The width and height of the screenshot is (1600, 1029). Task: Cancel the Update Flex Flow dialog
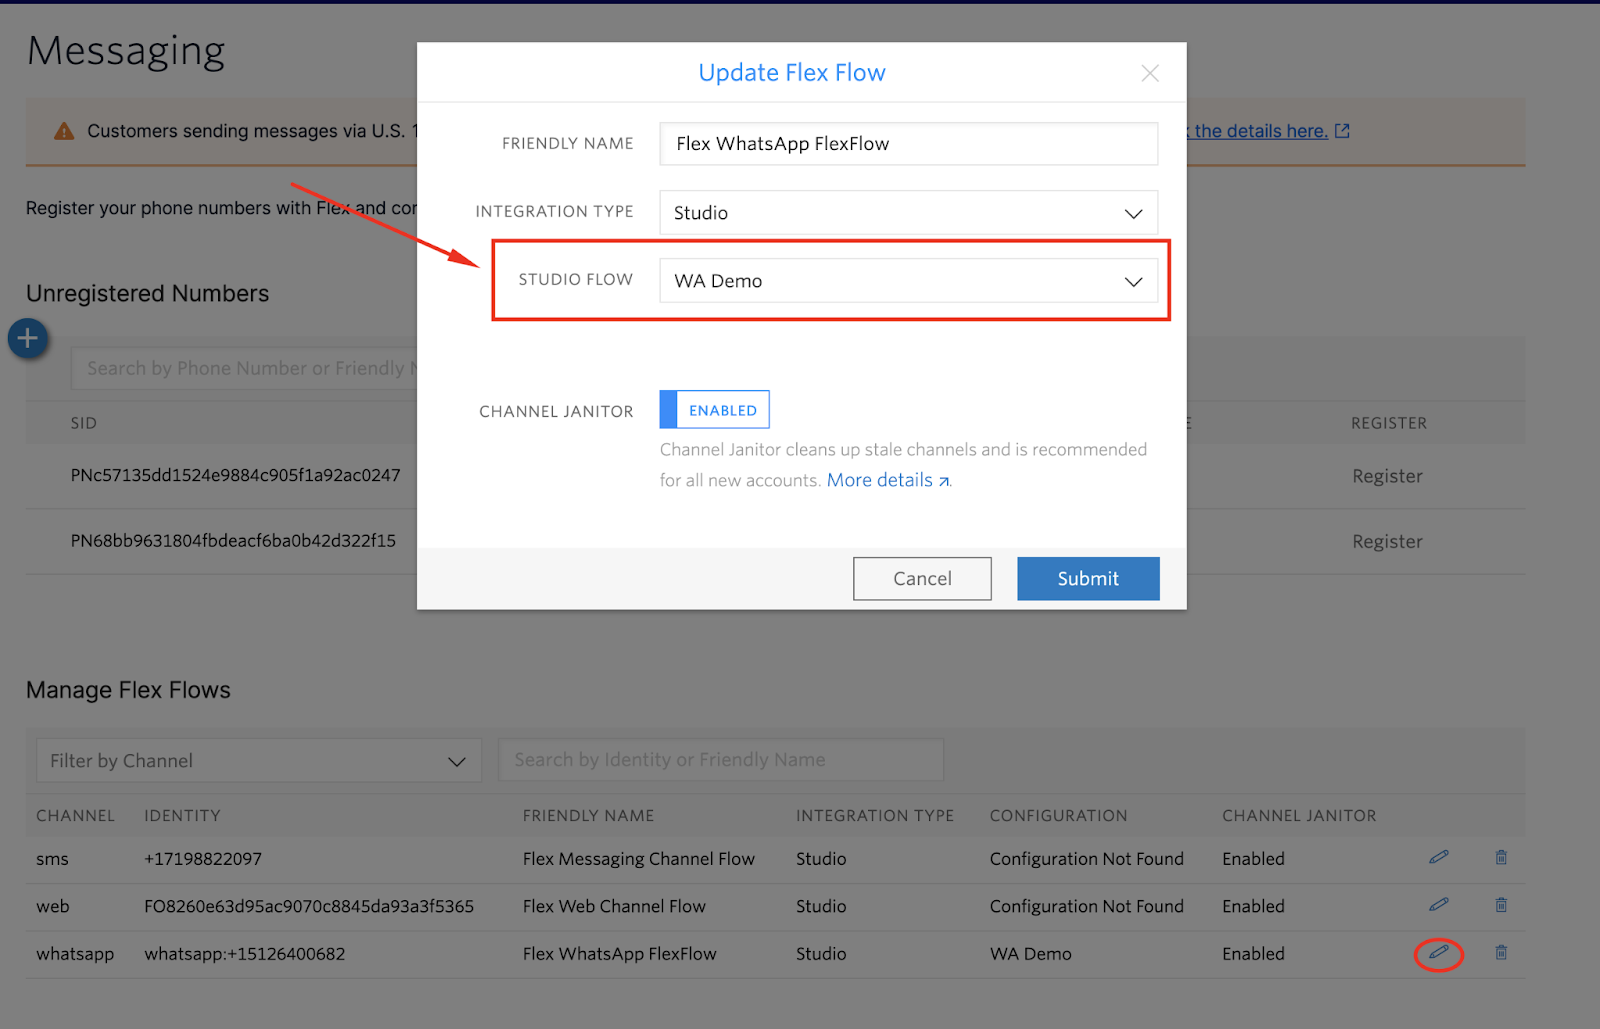pos(922,579)
